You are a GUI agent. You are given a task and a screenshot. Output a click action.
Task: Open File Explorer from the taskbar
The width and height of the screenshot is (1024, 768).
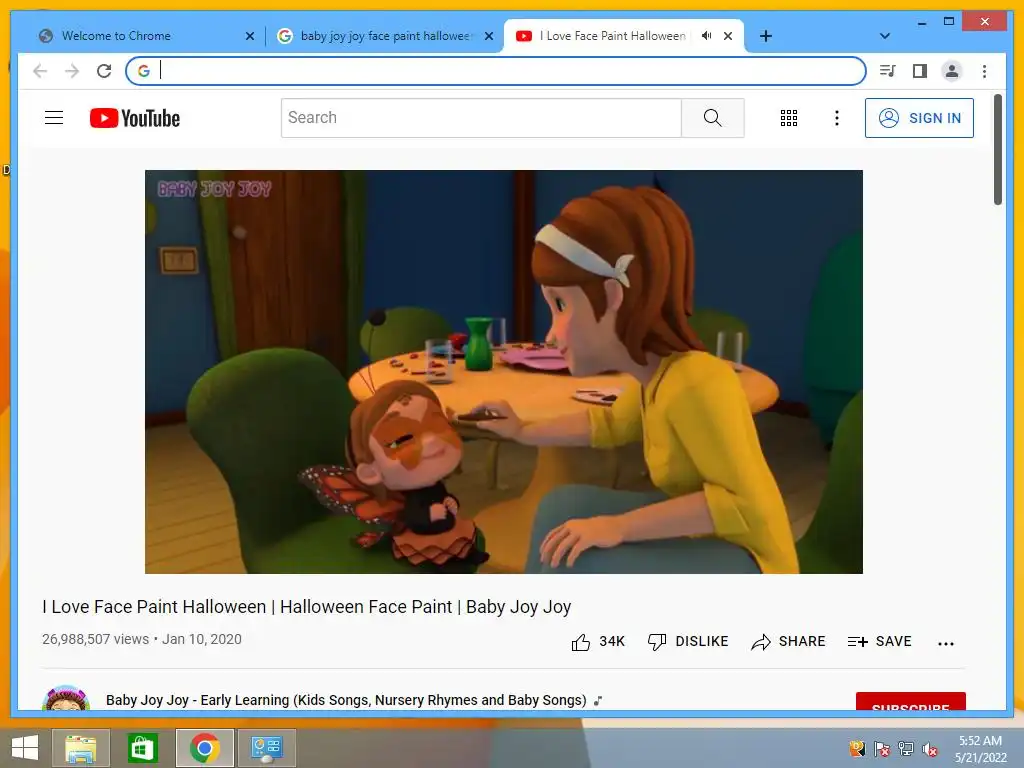(x=80, y=748)
